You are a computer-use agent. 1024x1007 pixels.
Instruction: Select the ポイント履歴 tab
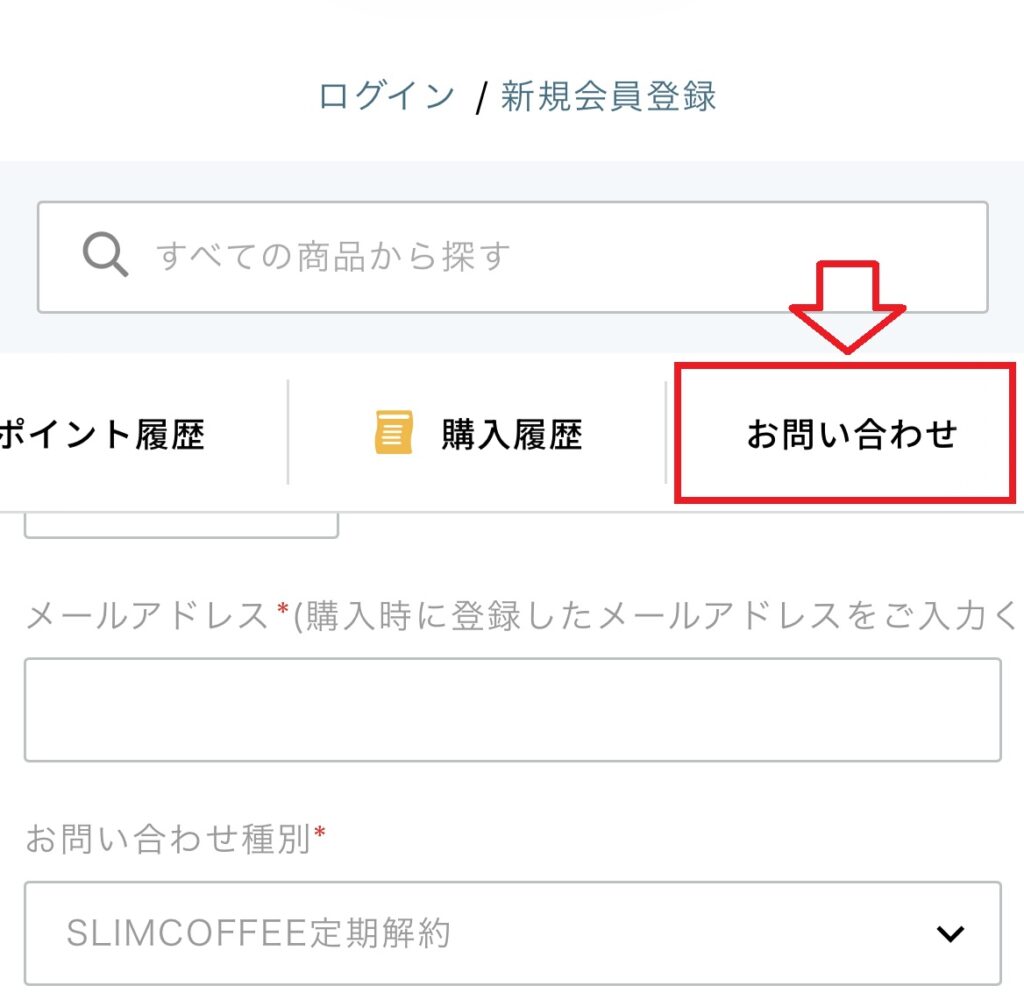(x=105, y=434)
